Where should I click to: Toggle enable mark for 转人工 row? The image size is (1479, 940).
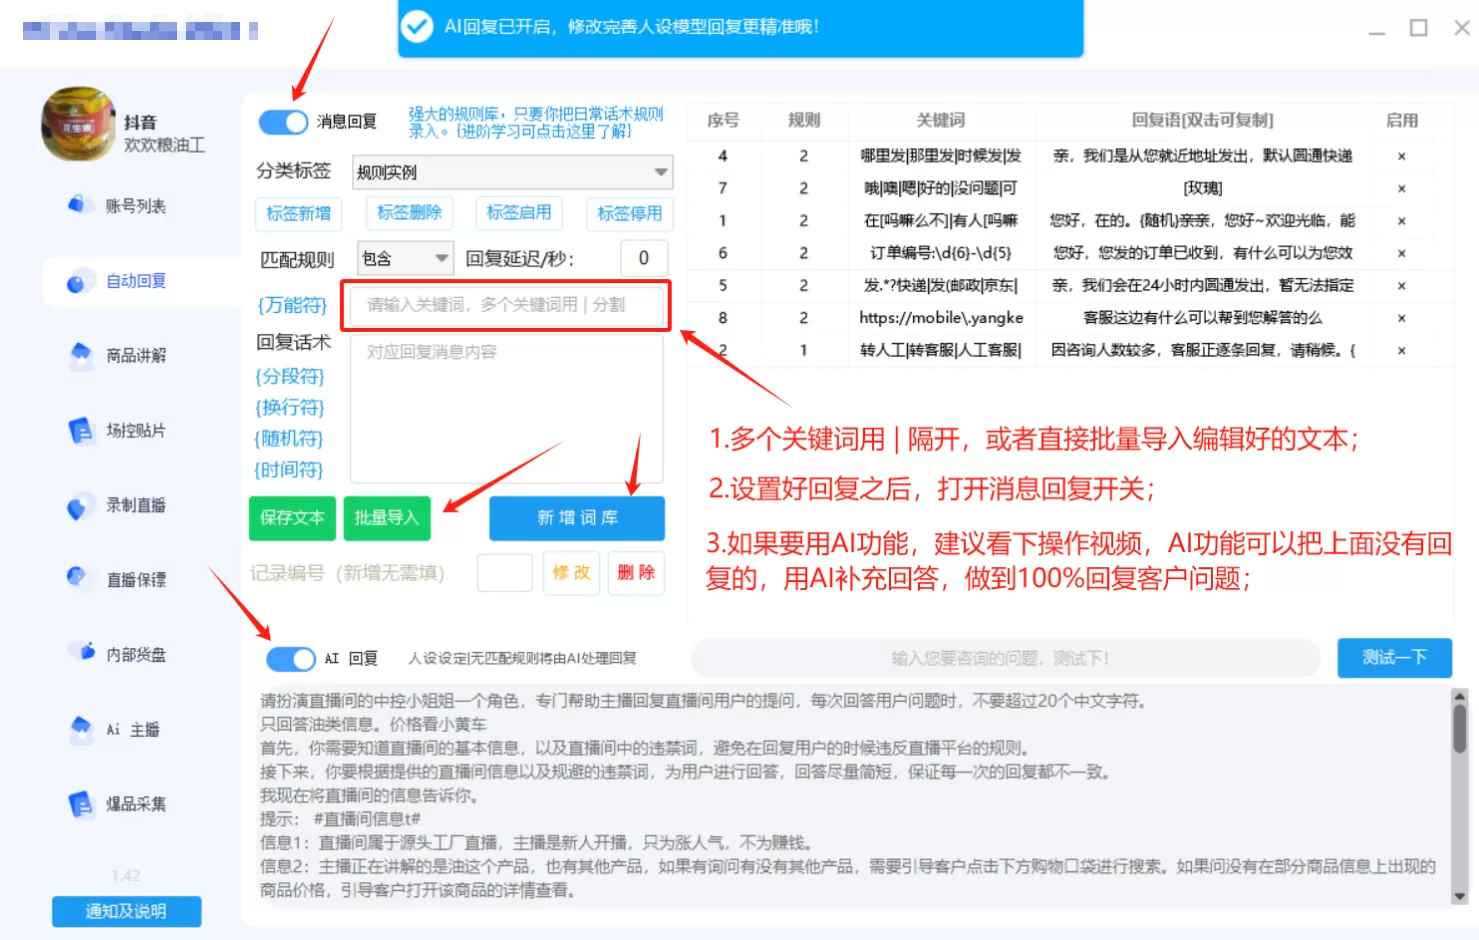pyautogui.click(x=1401, y=351)
